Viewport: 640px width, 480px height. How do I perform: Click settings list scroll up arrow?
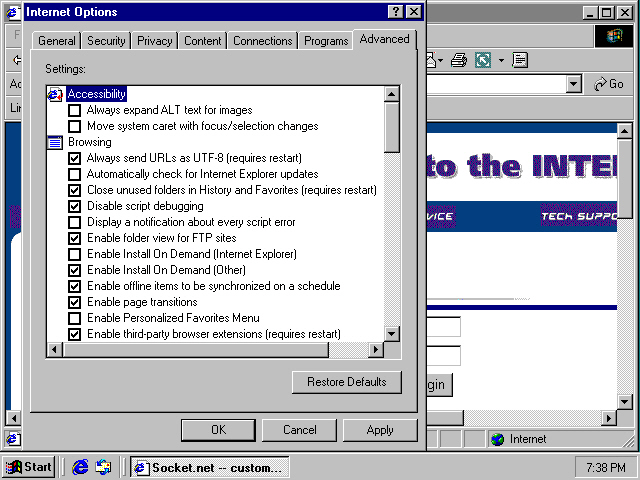pos(392,94)
